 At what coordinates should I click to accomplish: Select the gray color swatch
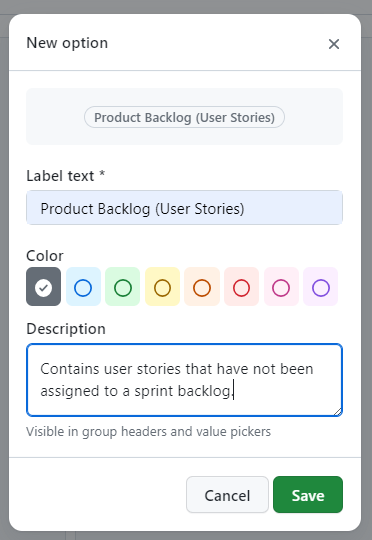pos(43,287)
